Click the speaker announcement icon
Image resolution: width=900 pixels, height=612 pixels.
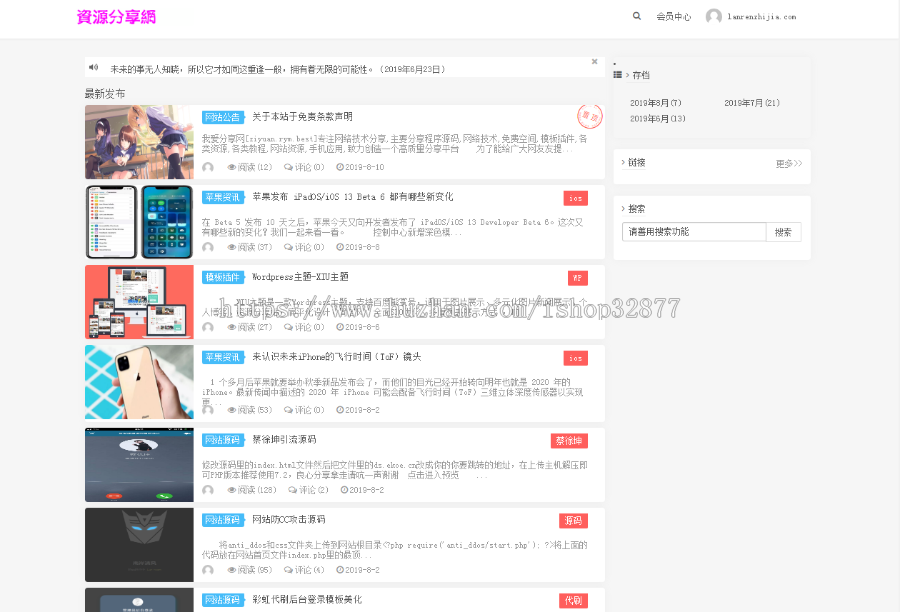pyautogui.click(x=93, y=68)
